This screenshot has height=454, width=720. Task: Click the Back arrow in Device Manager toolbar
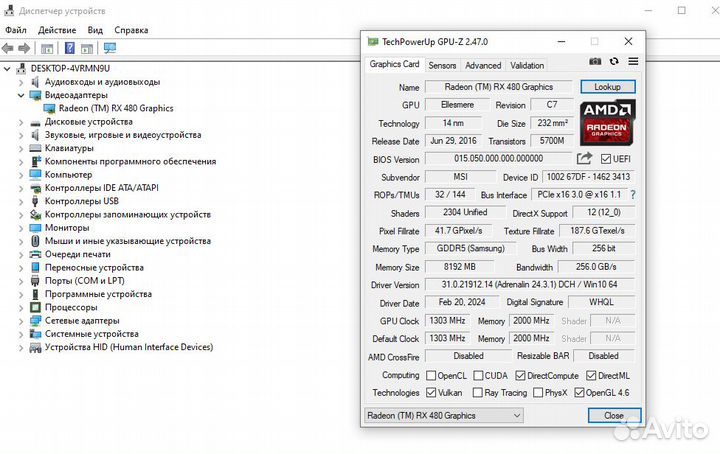coord(7,48)
